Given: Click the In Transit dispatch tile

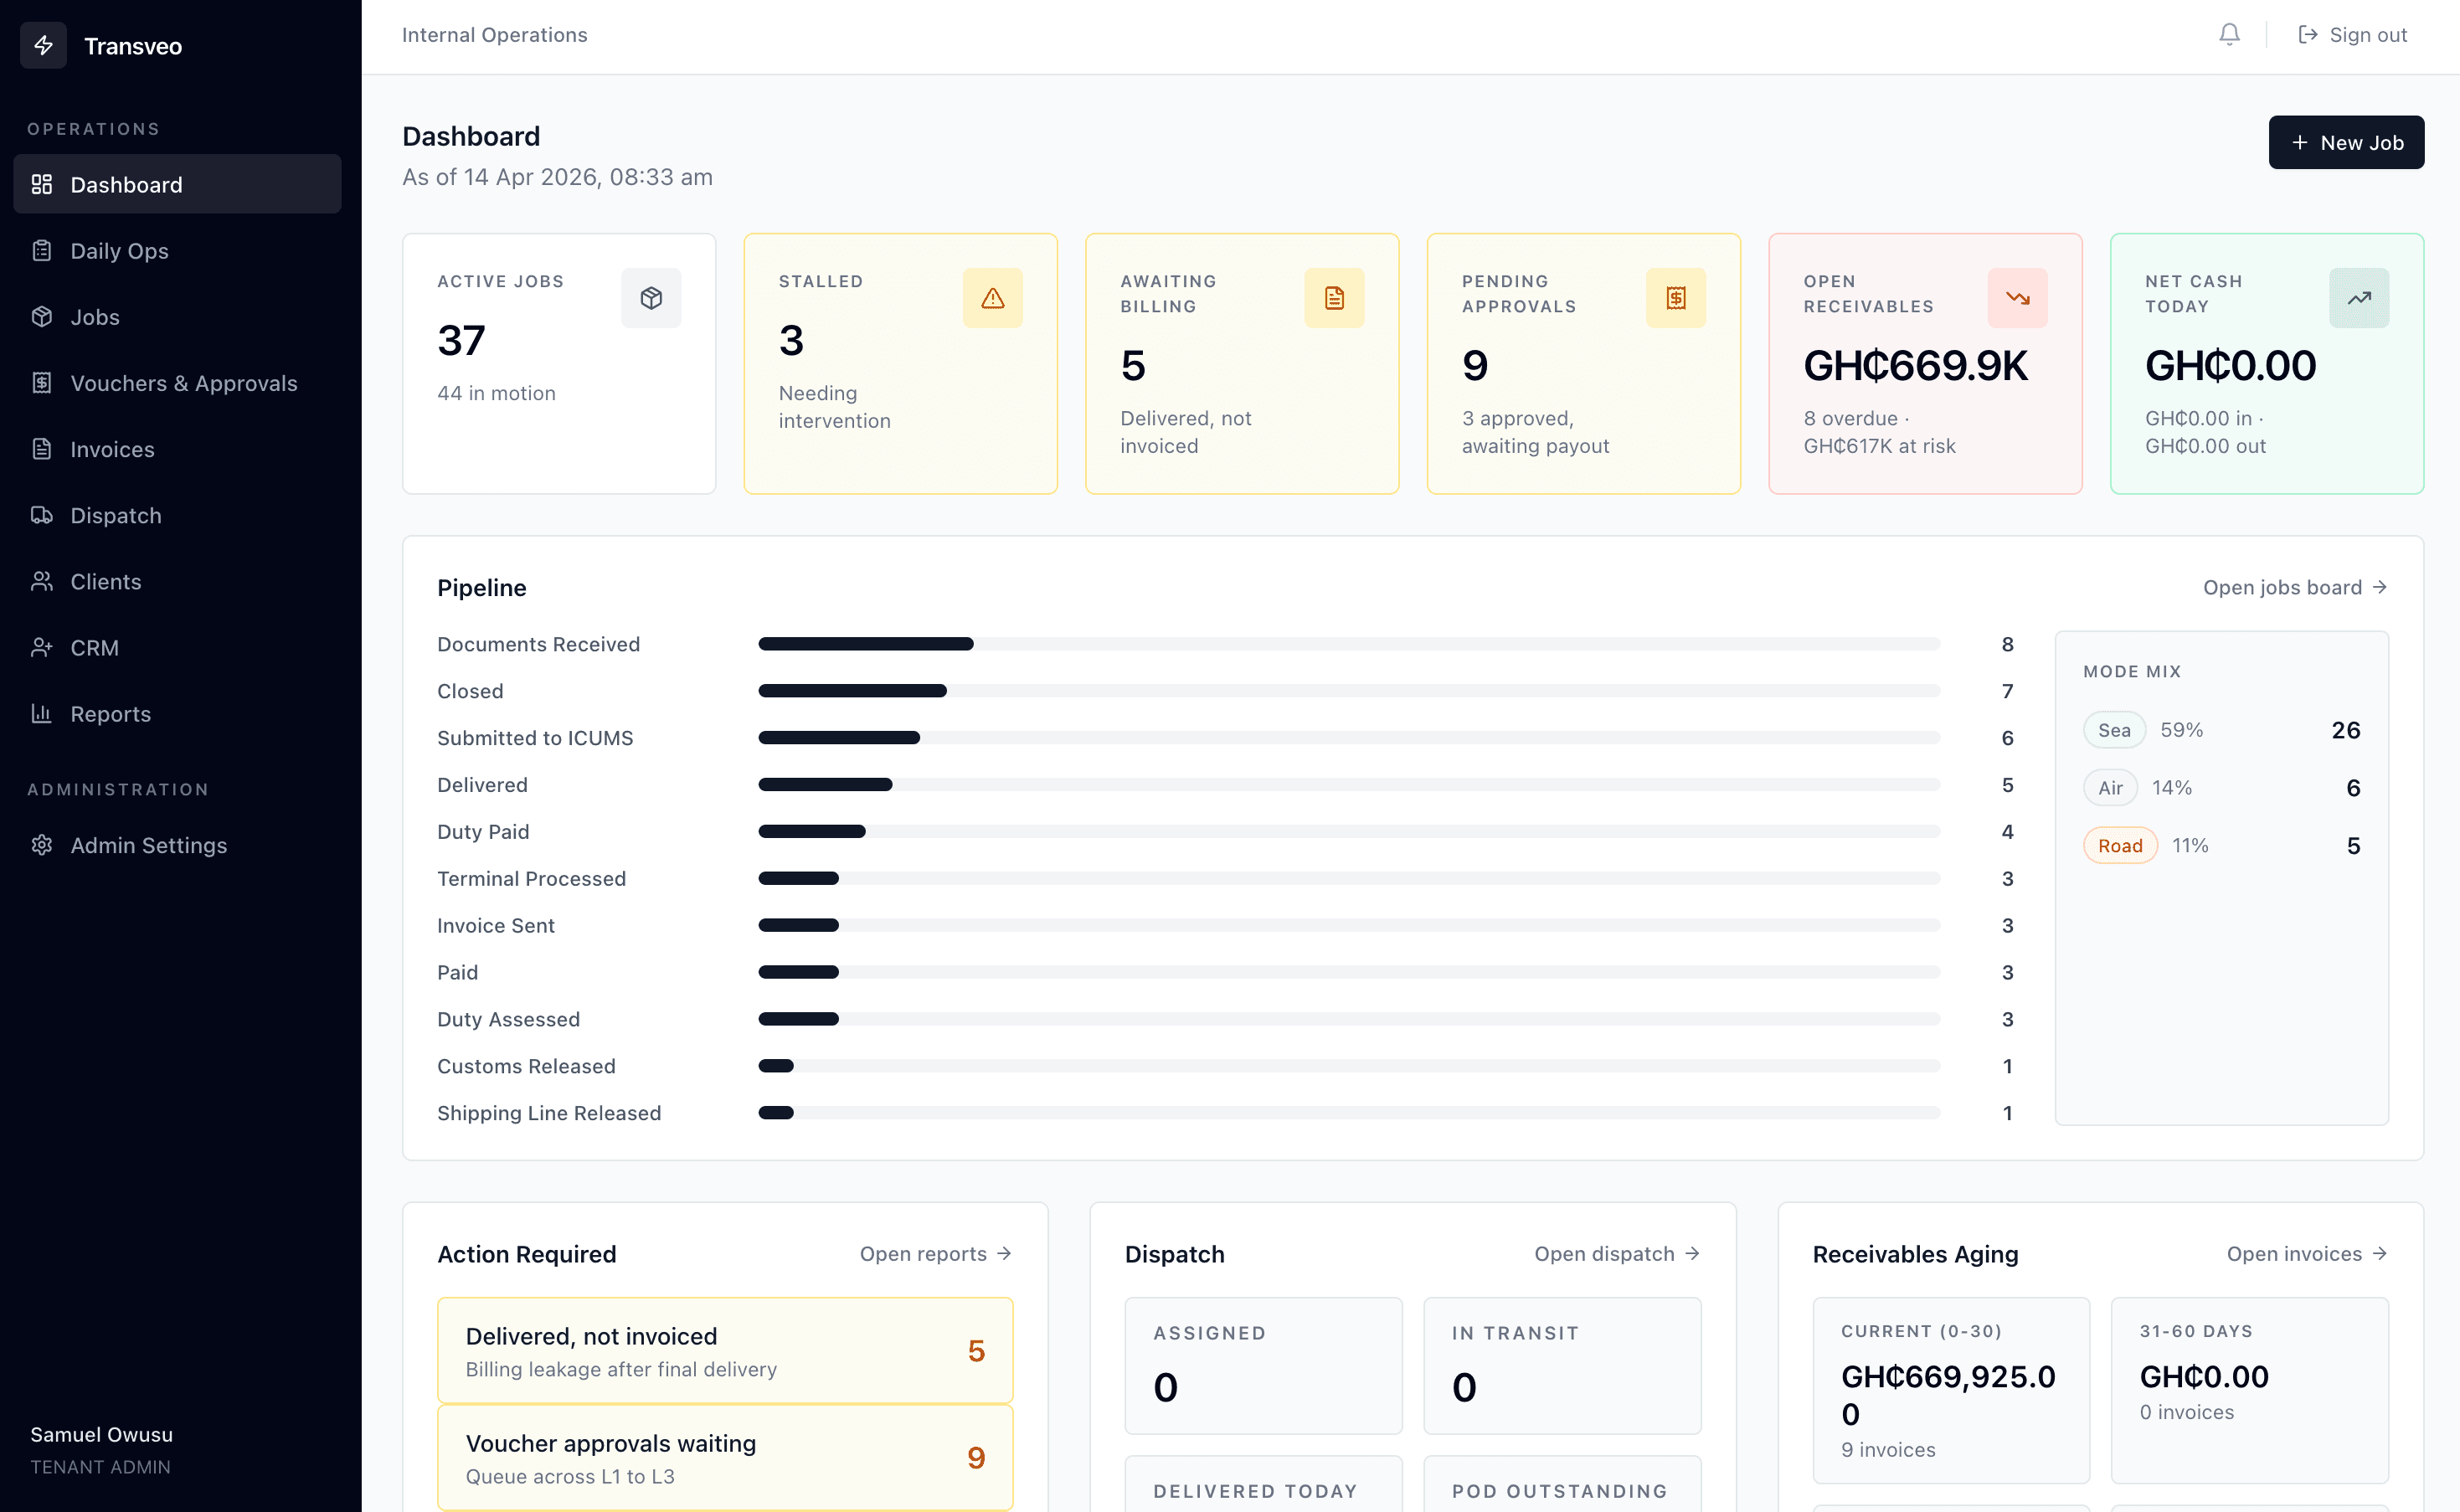Looking at the screenshot, I should click(x=1562, y=1365).
